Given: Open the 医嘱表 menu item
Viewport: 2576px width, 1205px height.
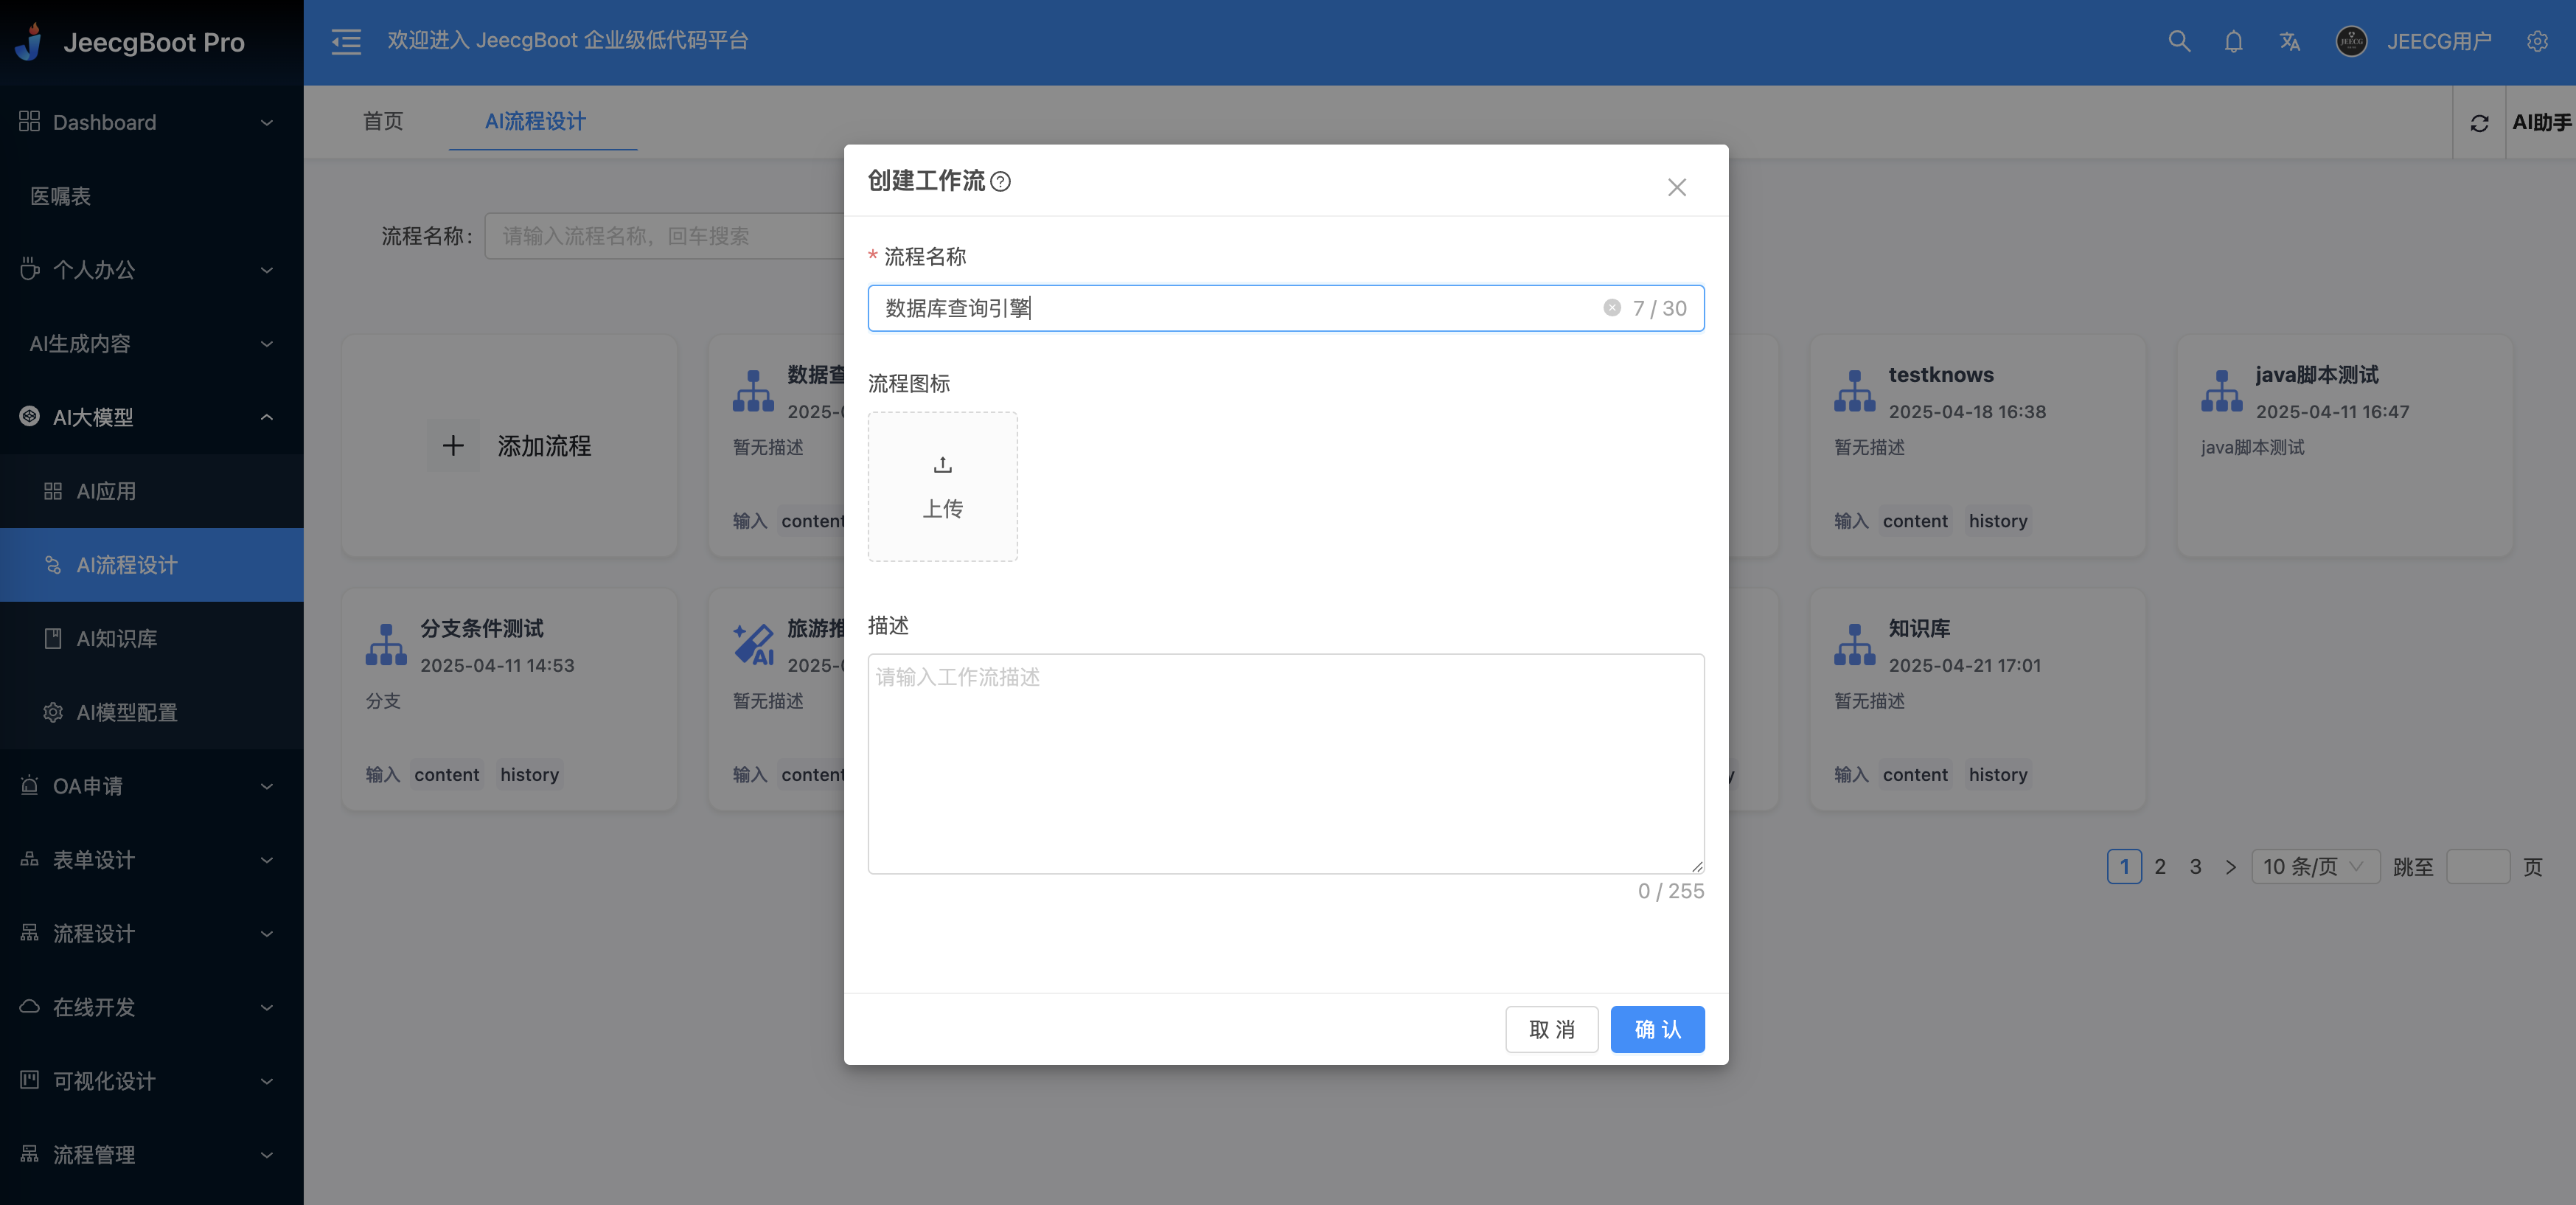Looking at the screenshot, I should coord(152,196).
